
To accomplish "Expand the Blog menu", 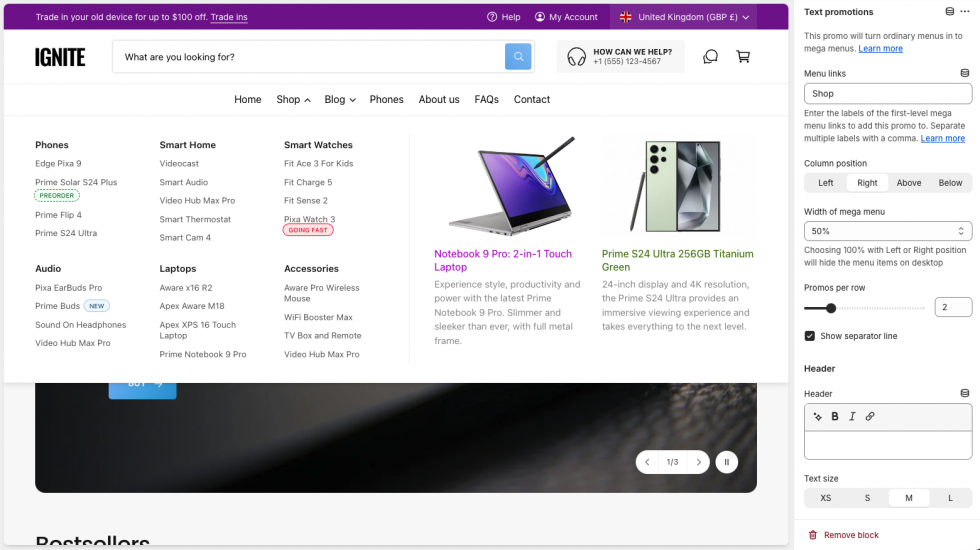I will coord(340,100).
